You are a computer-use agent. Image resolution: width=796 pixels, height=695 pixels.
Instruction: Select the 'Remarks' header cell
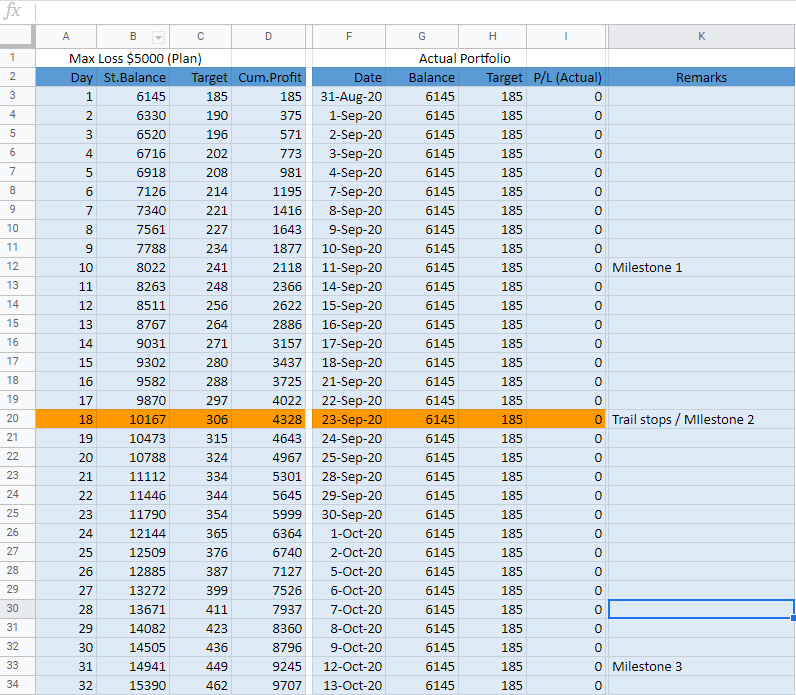(x=702, y=77)
